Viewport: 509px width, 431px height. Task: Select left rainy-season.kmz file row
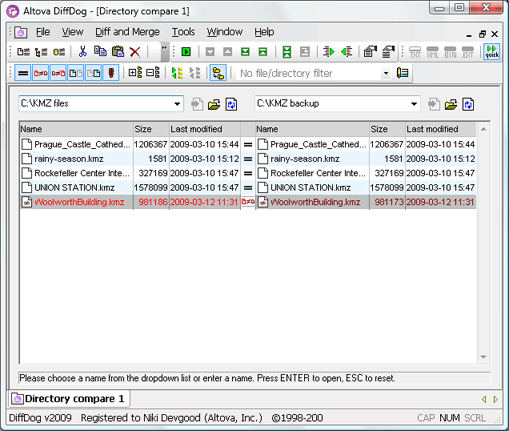(130, 159)
